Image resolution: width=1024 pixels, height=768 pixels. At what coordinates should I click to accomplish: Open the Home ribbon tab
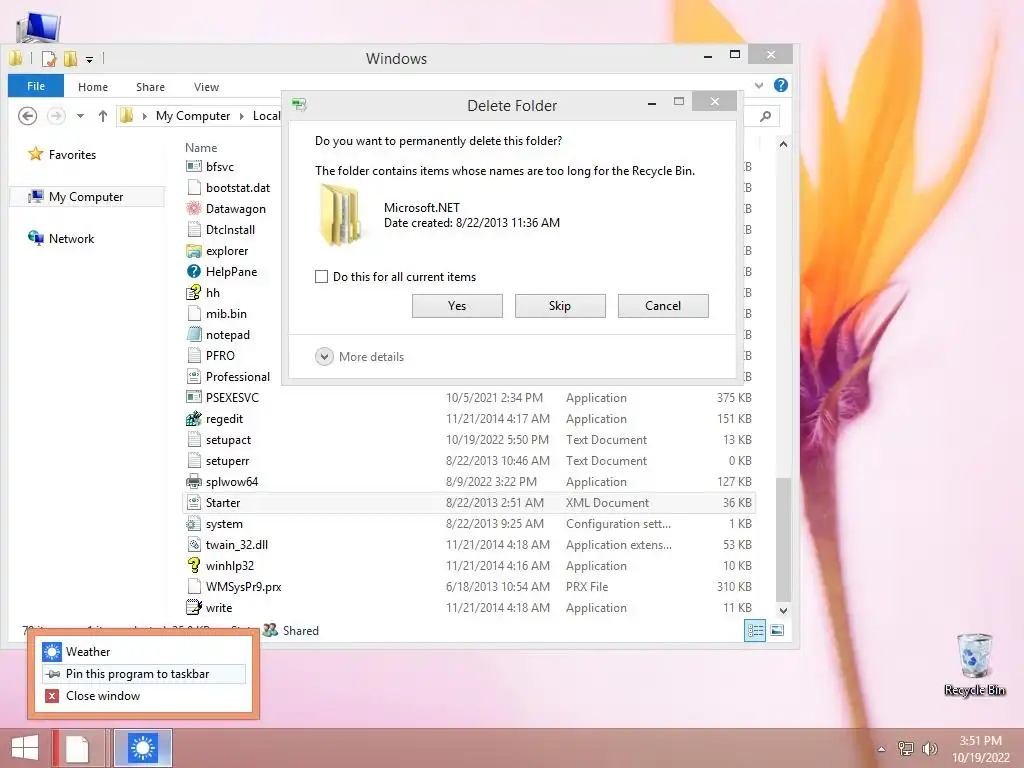pos(93,87)
